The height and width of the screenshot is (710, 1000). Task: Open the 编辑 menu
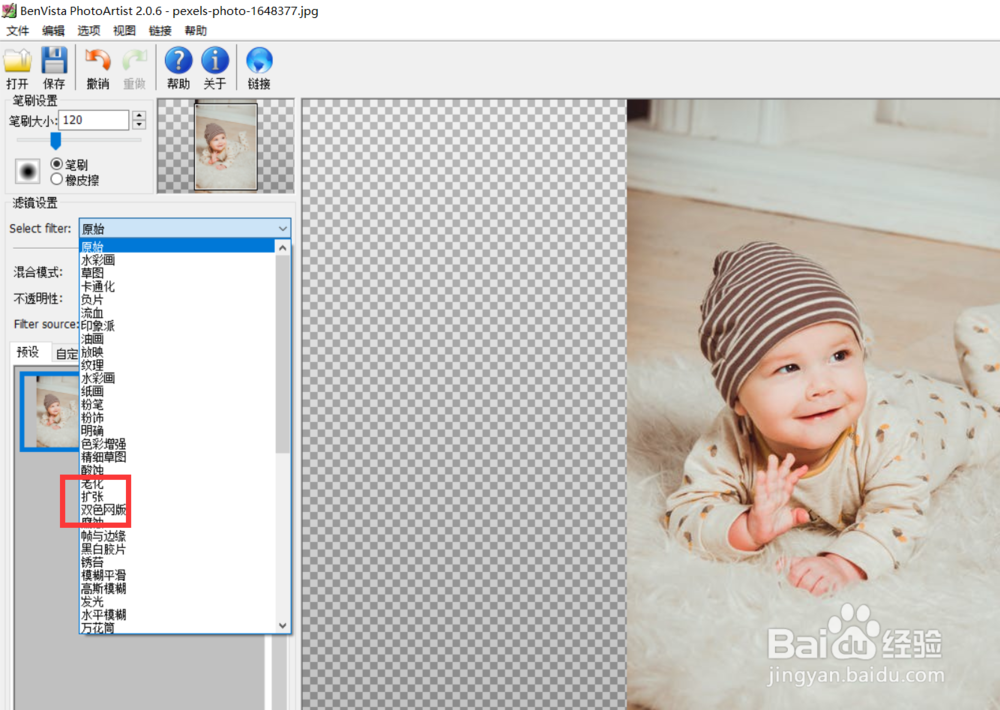(x=54, y=31)
